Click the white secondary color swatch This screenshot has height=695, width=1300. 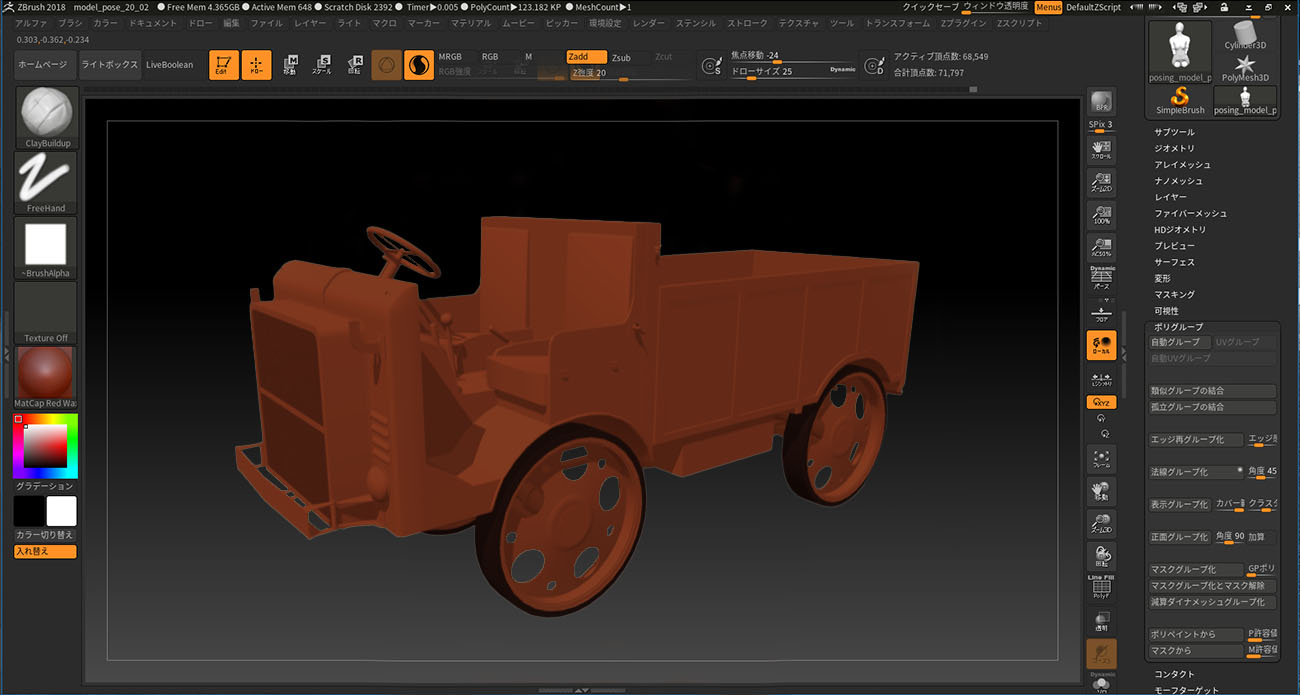61,511
